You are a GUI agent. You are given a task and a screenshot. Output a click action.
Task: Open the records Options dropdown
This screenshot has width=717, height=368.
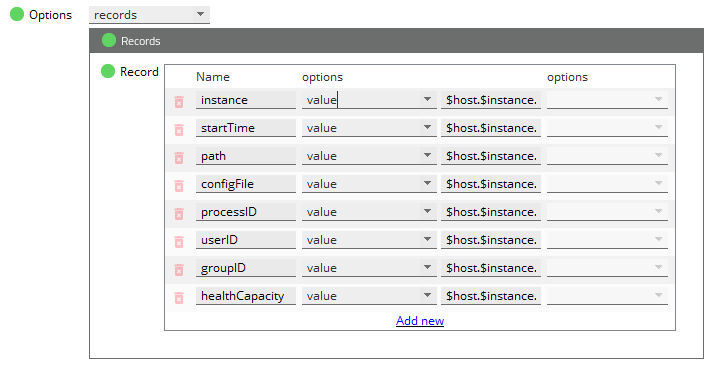149,15
